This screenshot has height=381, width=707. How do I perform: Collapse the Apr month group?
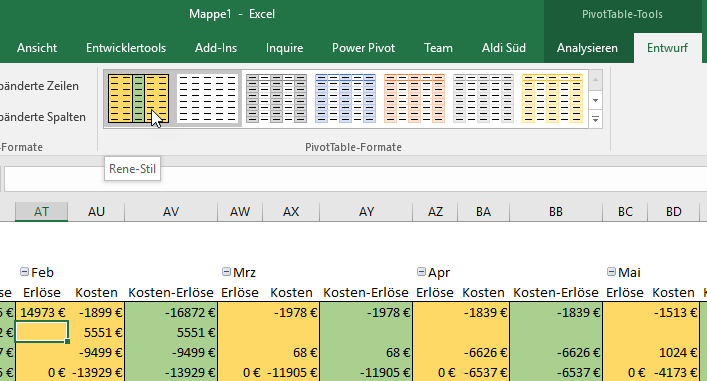[x=421, y=271]
